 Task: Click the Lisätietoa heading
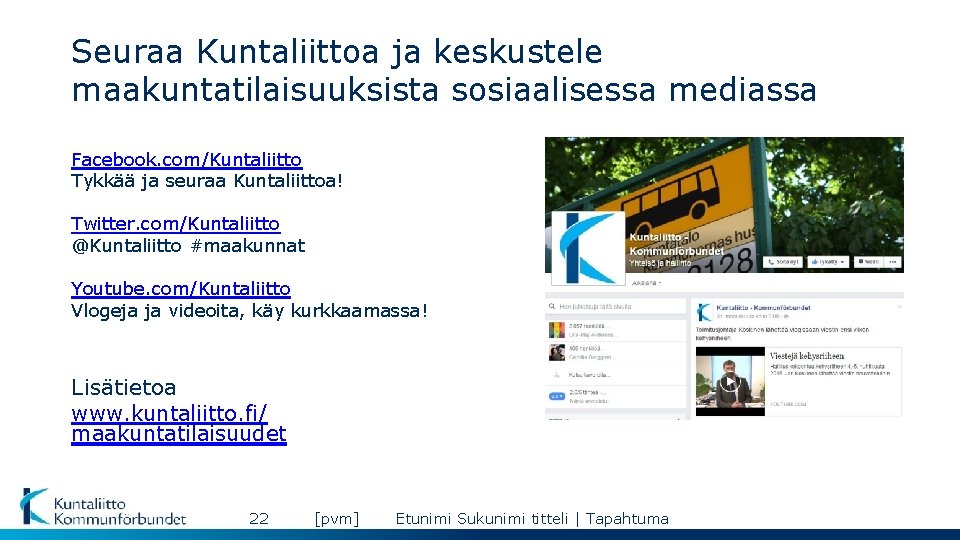(124, 388)
